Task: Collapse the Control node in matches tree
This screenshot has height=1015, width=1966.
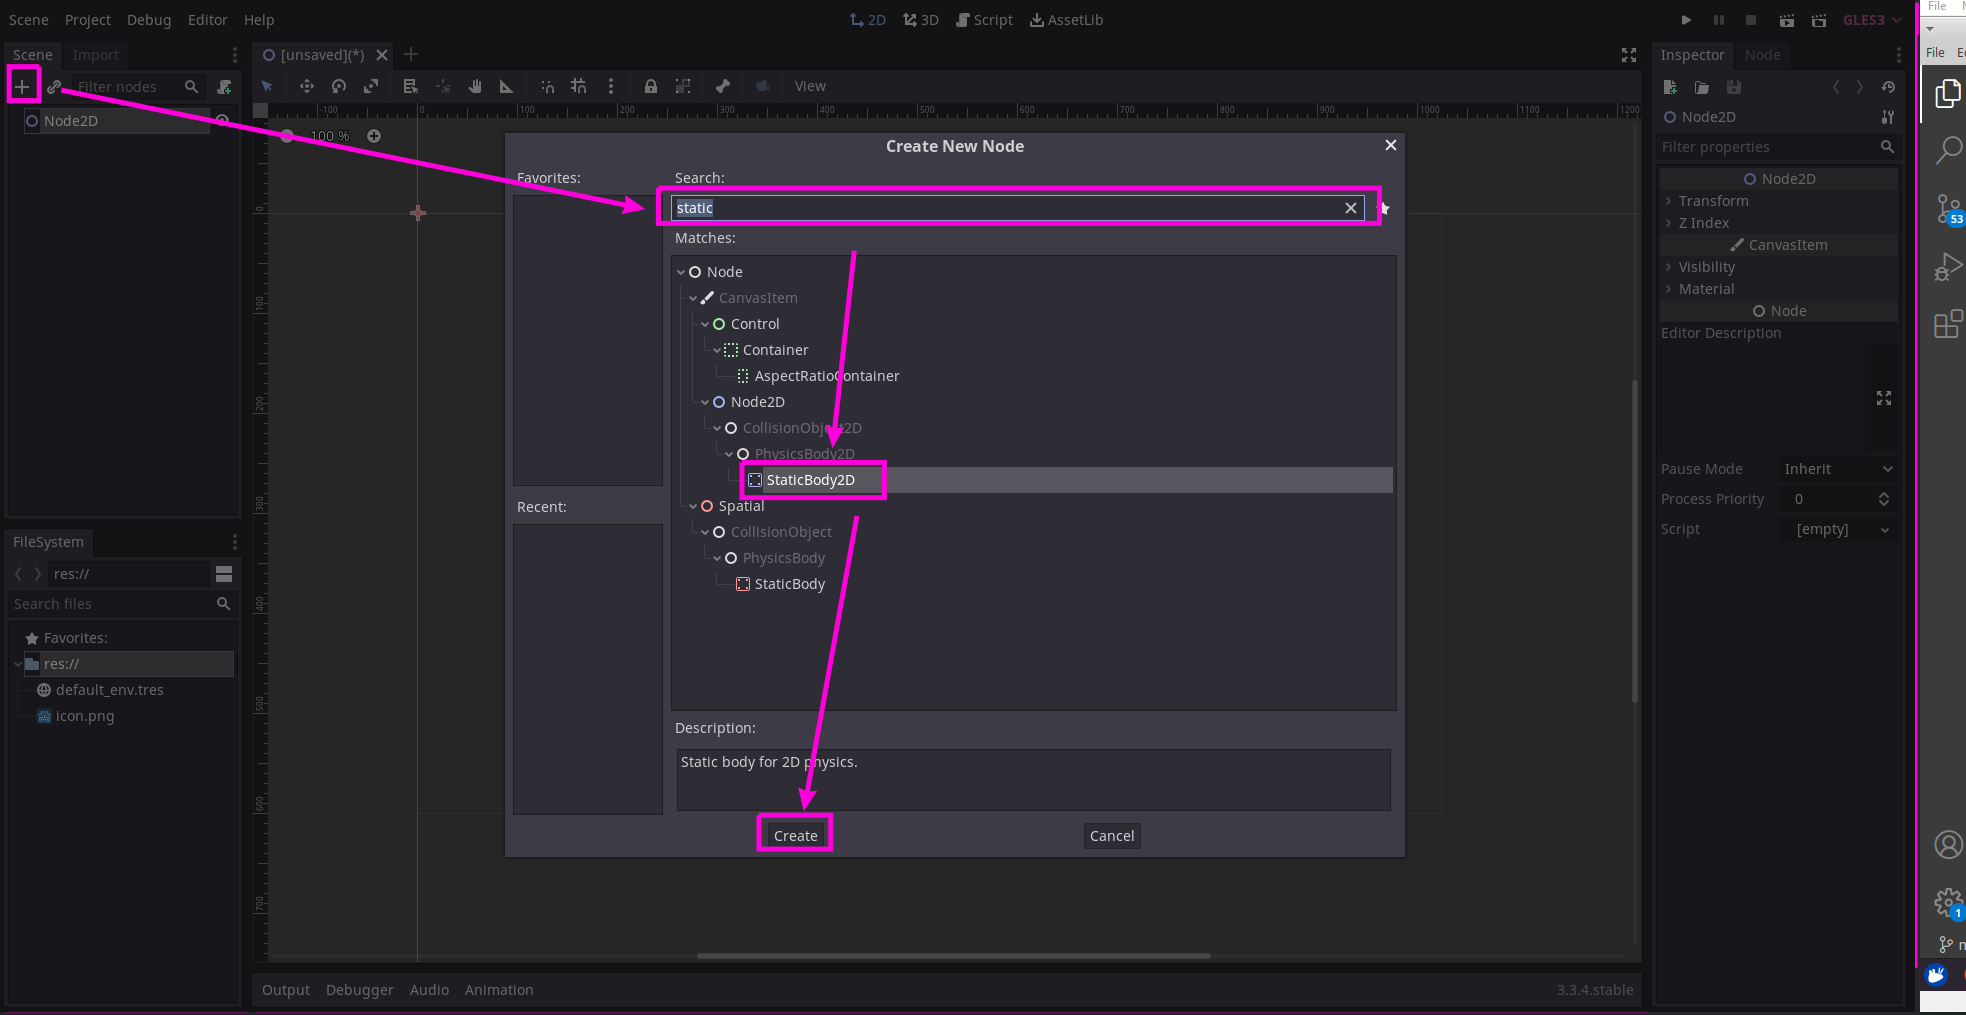Action: point(705,324)
